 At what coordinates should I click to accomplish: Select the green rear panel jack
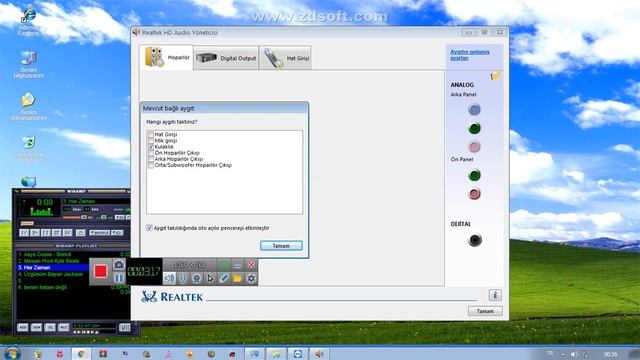click(x=474, y=128)
